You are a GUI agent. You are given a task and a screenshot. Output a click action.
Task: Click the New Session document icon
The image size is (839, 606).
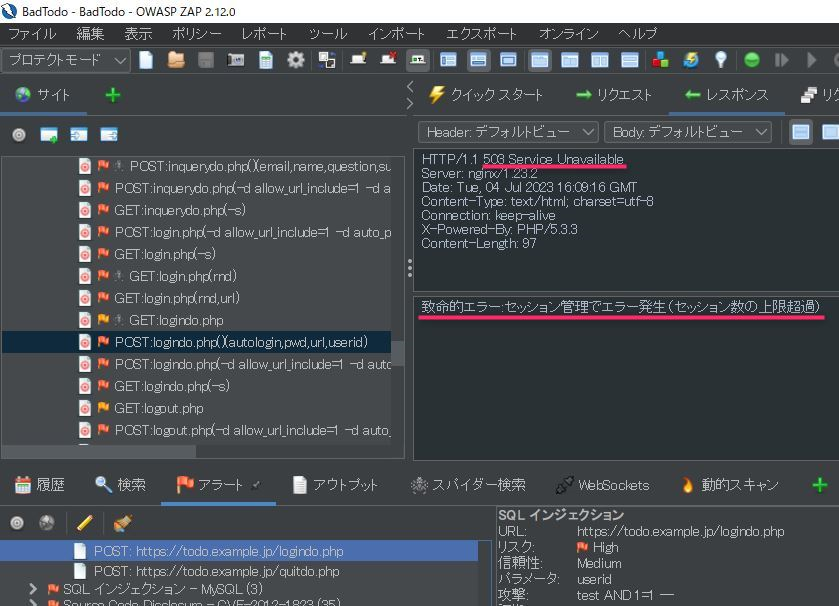click(x=146, y=60)
